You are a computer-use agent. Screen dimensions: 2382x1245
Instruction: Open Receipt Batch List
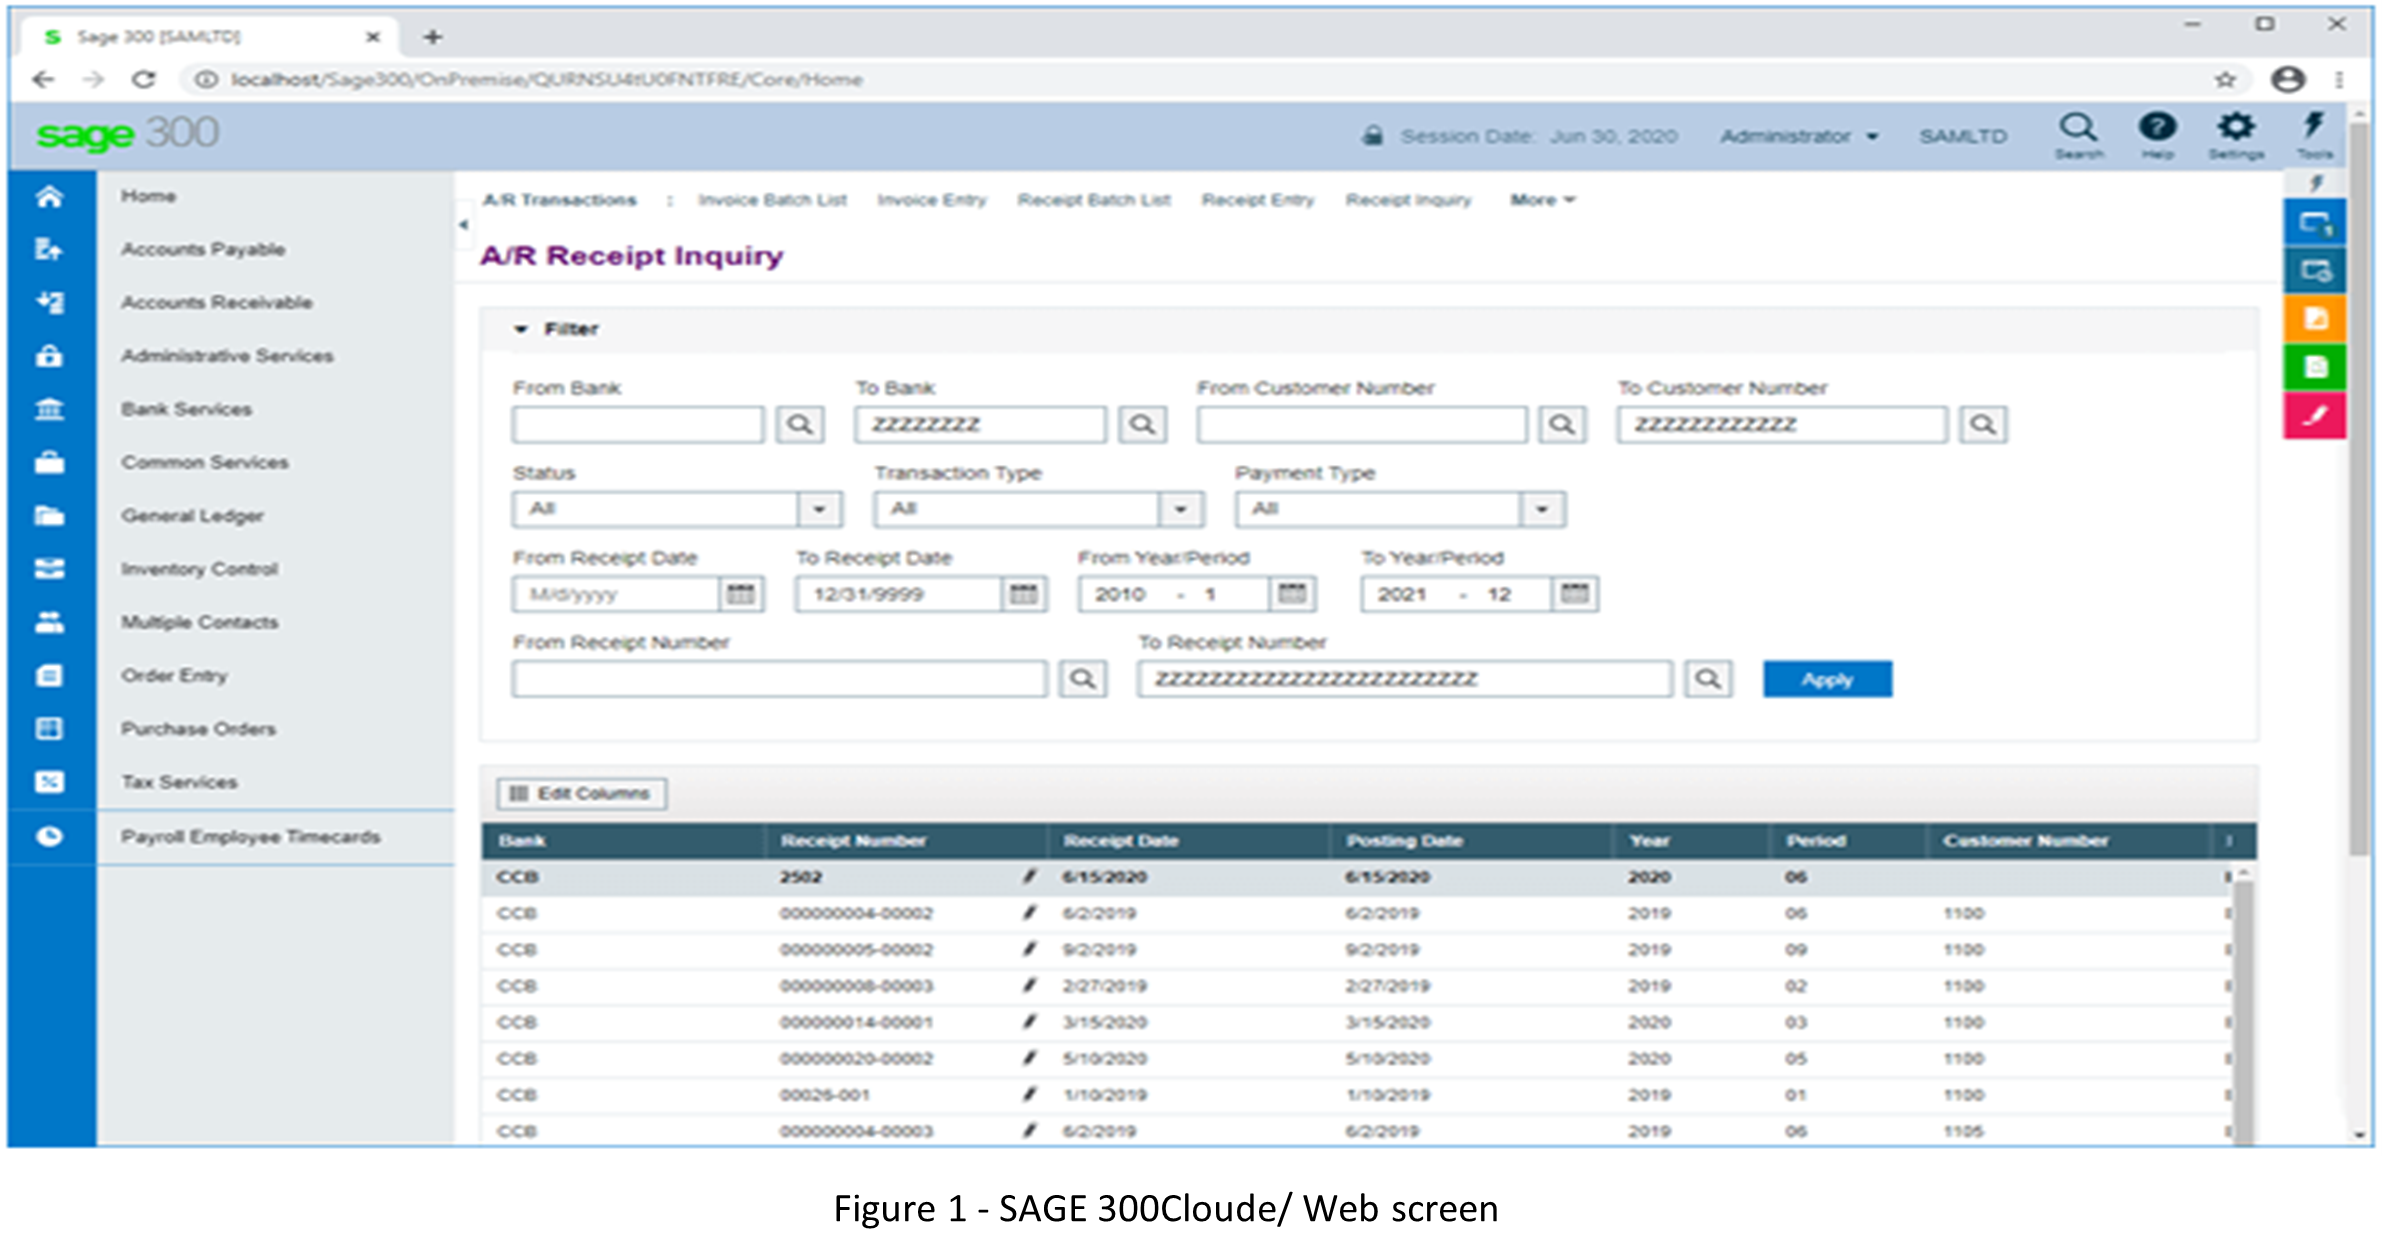[x=1094, y=200]
